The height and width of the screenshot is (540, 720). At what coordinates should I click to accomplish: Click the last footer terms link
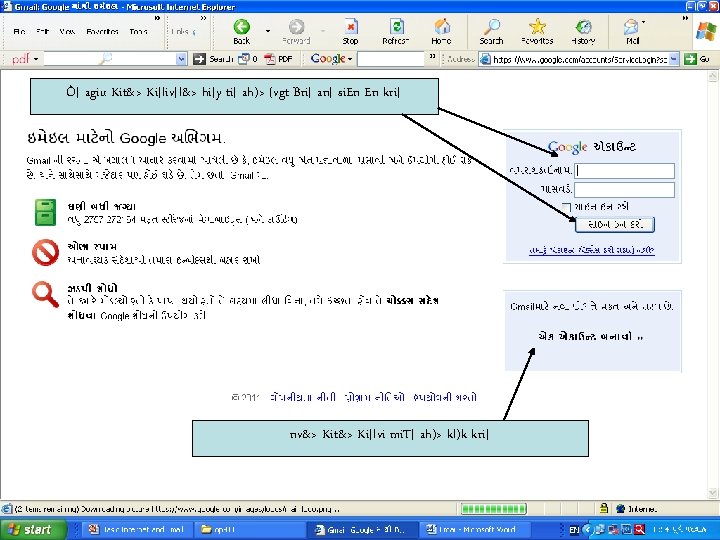(444, 397)
